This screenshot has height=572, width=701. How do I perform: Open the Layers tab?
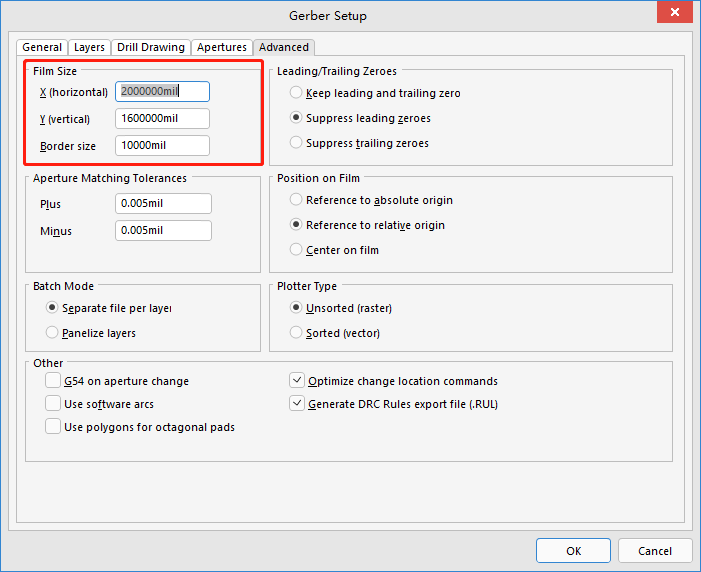(89, 47)
